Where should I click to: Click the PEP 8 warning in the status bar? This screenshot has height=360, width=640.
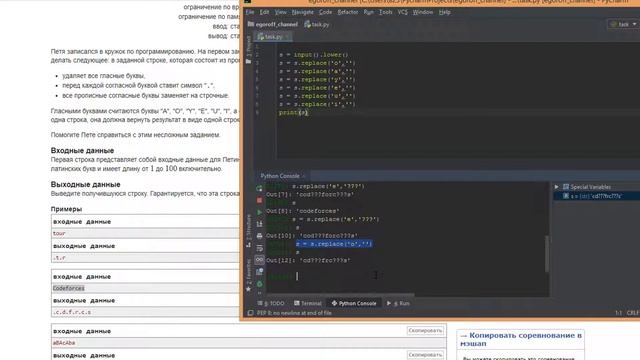pos(294,313)
